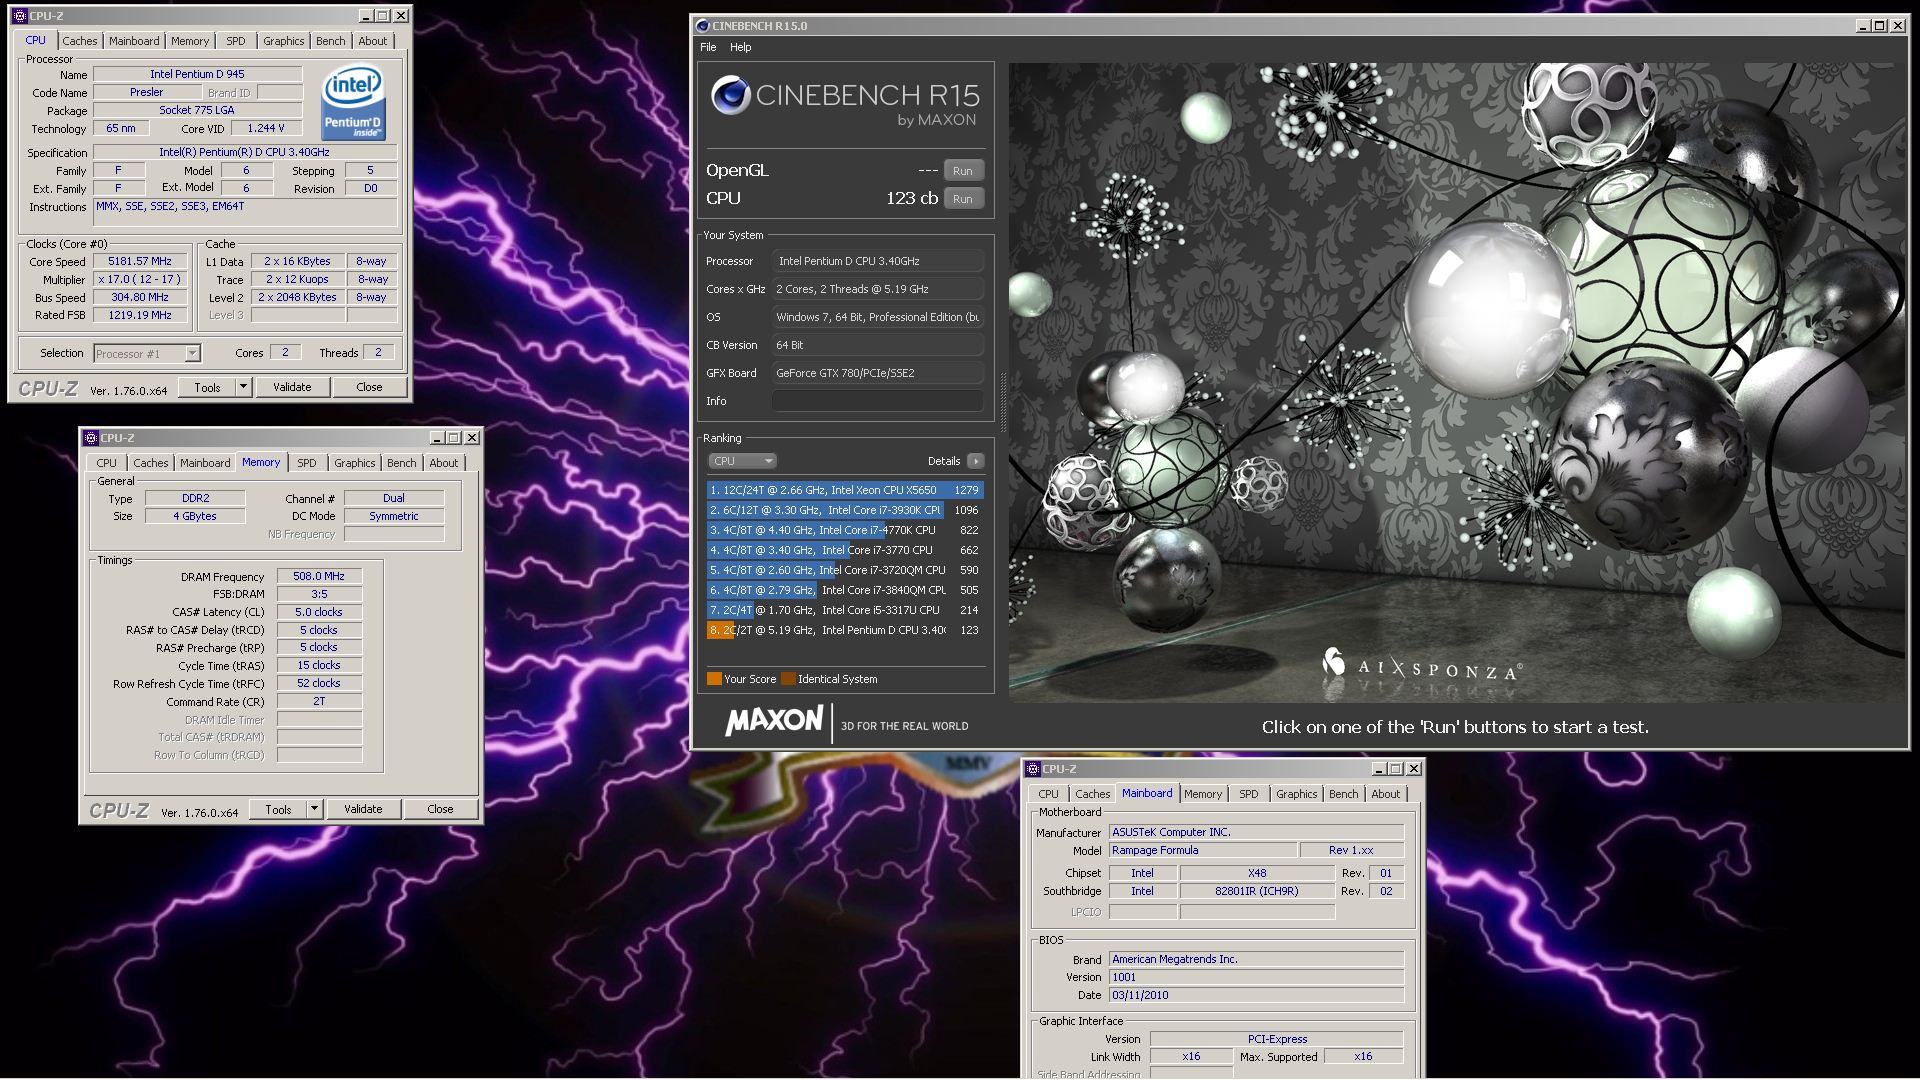Click Tools button in top CPU-Z window

[208, 387]
